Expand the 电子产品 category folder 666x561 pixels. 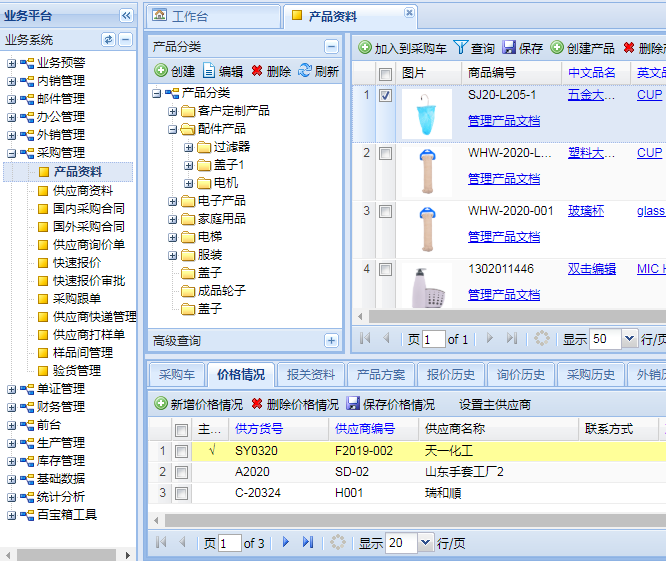(x=172, y=201)
